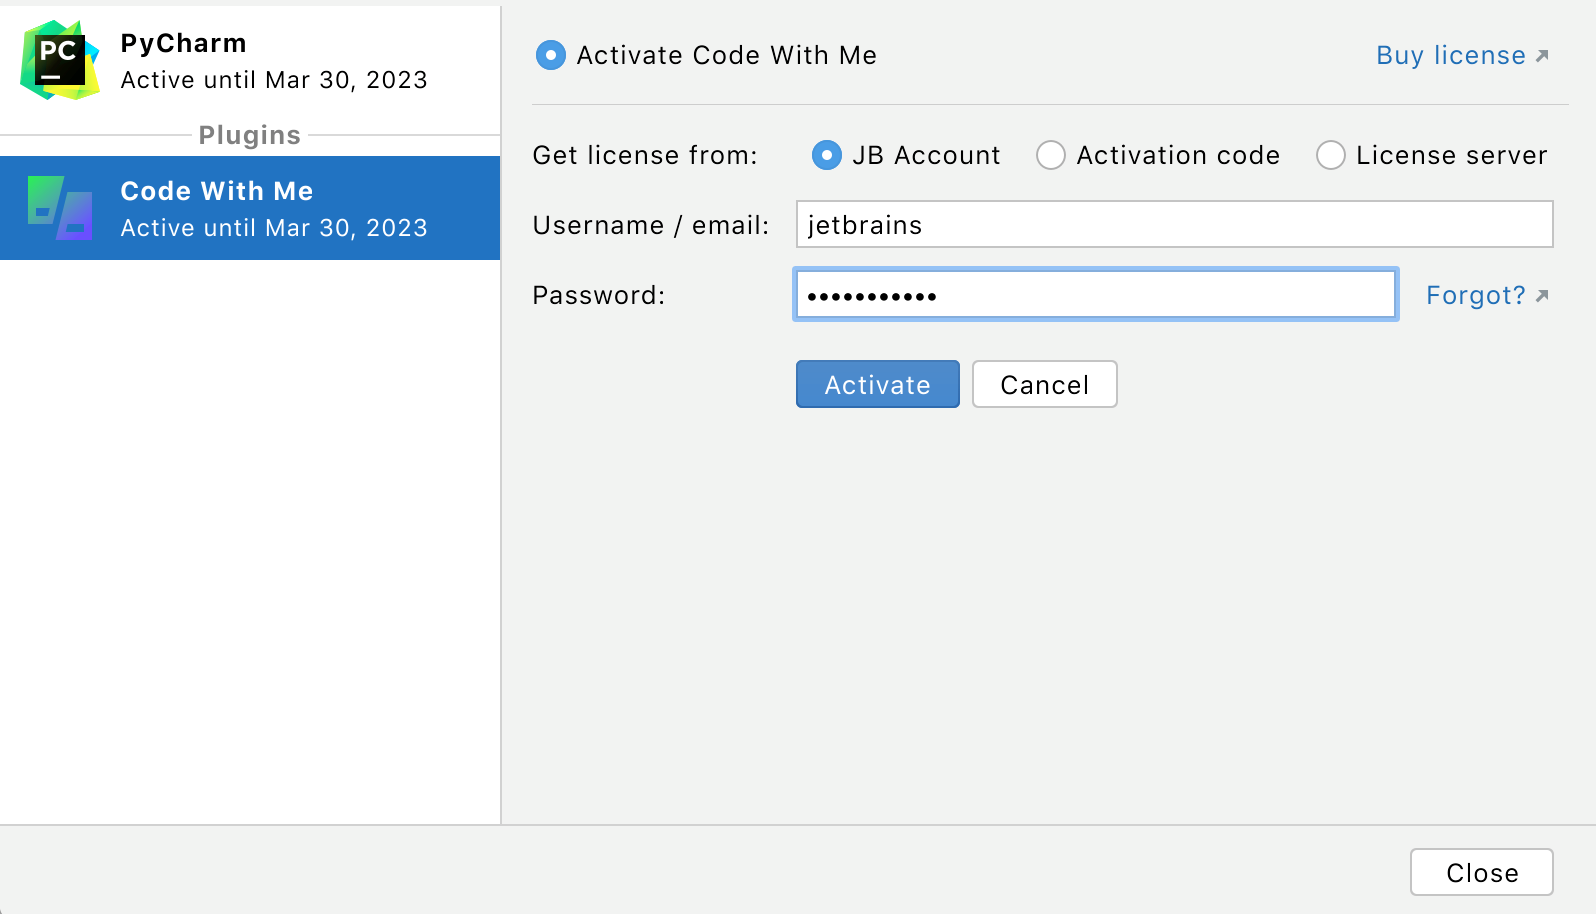
Task: Click the Plugins section header
Action: [249, 135]
